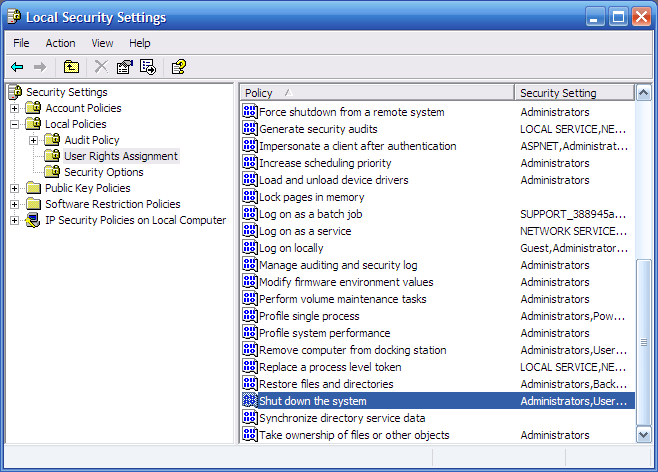Screen dimensions: 658x472
Task: Click the vertical scrollbar up arrow
Action: click(643, 93)
